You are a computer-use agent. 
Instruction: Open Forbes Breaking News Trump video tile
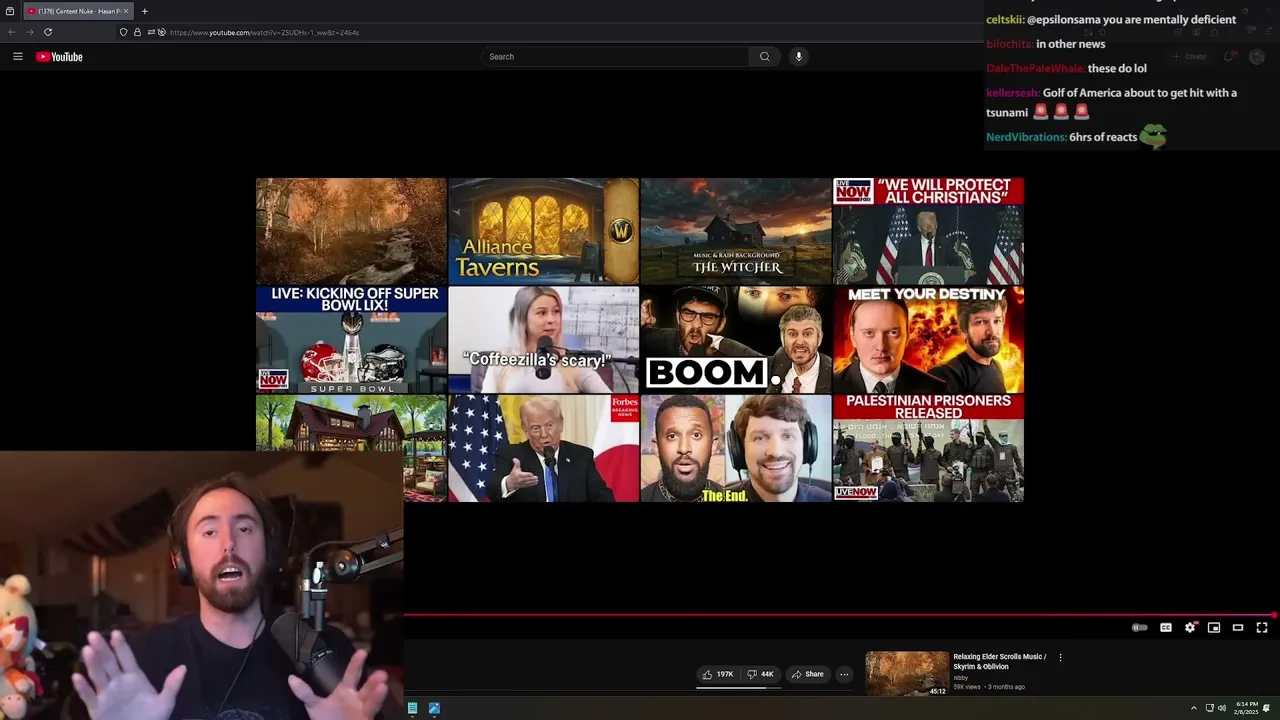point(544,447)
